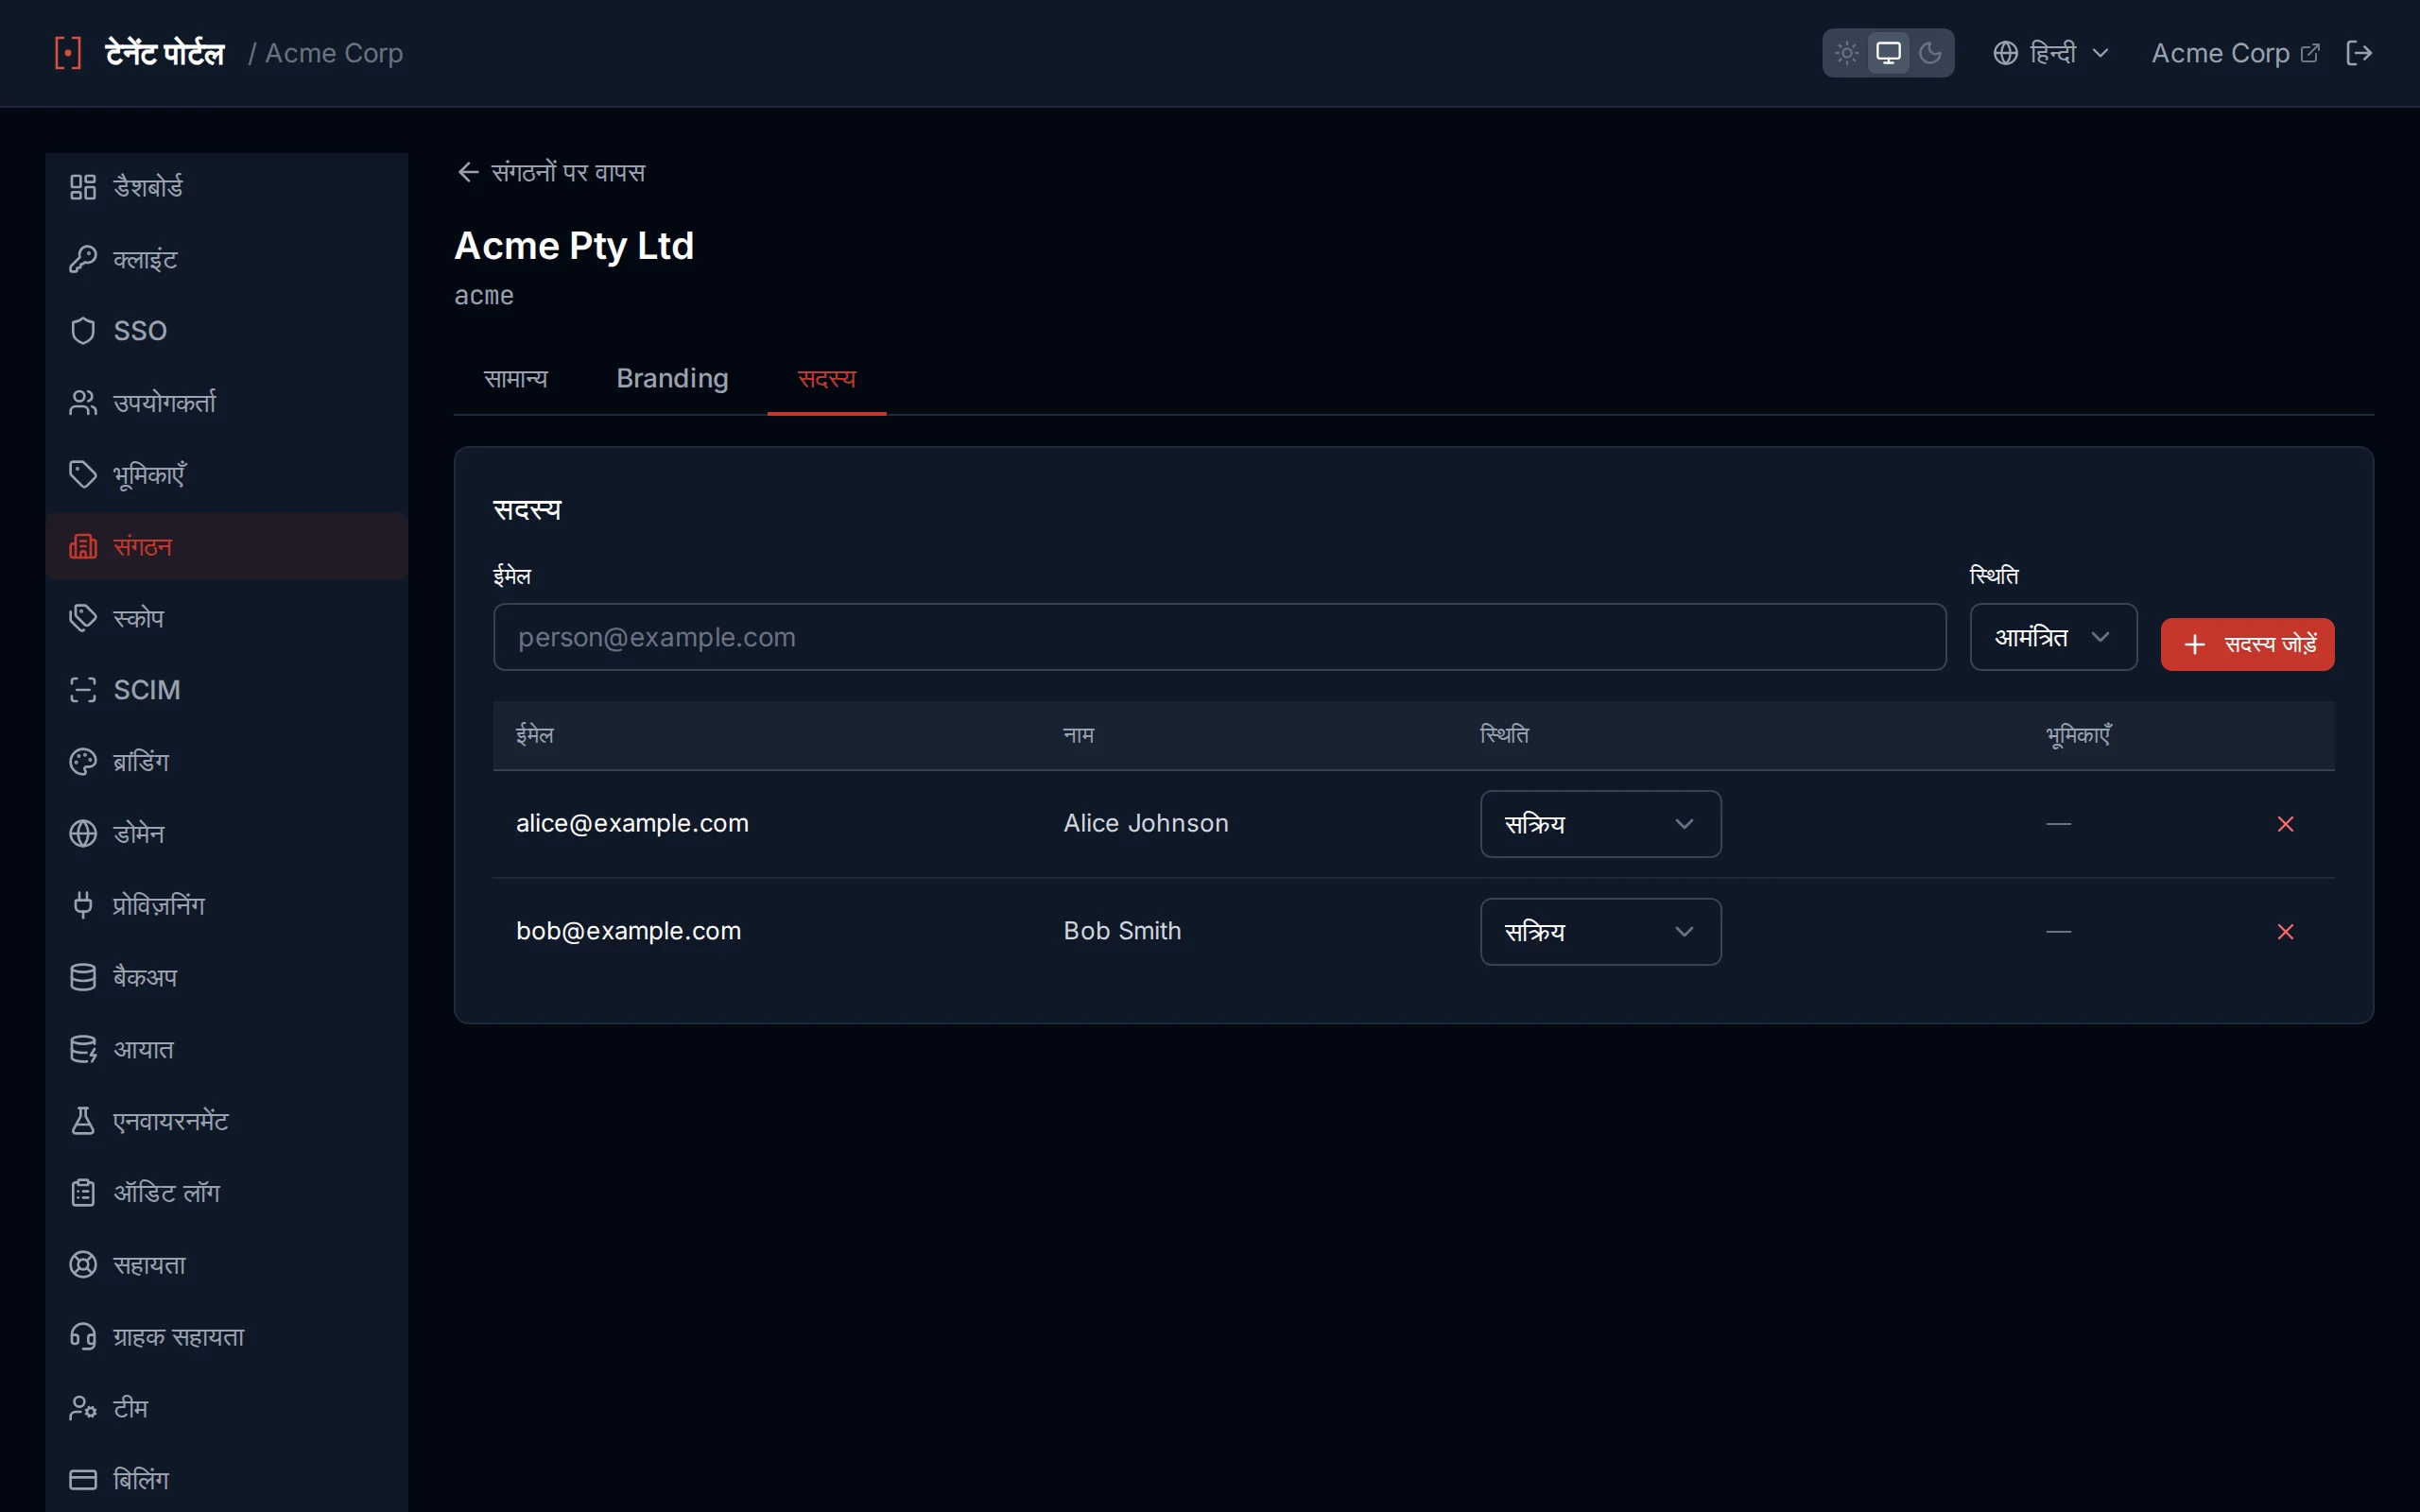The height and width of the screenshot is (1512, 2420).
Task: Click the नाम column header
Action: click(x=1078, y=735)
